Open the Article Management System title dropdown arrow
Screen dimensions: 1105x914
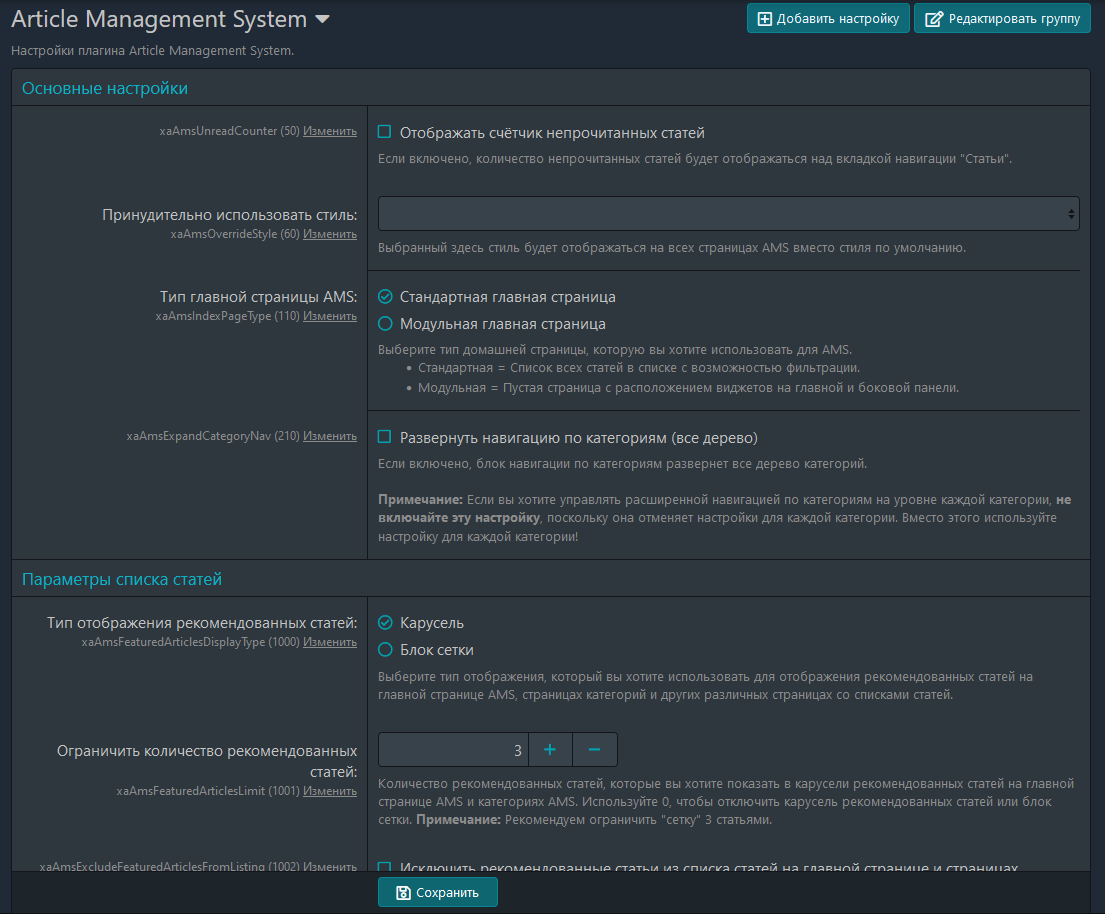tap(322, 19)
